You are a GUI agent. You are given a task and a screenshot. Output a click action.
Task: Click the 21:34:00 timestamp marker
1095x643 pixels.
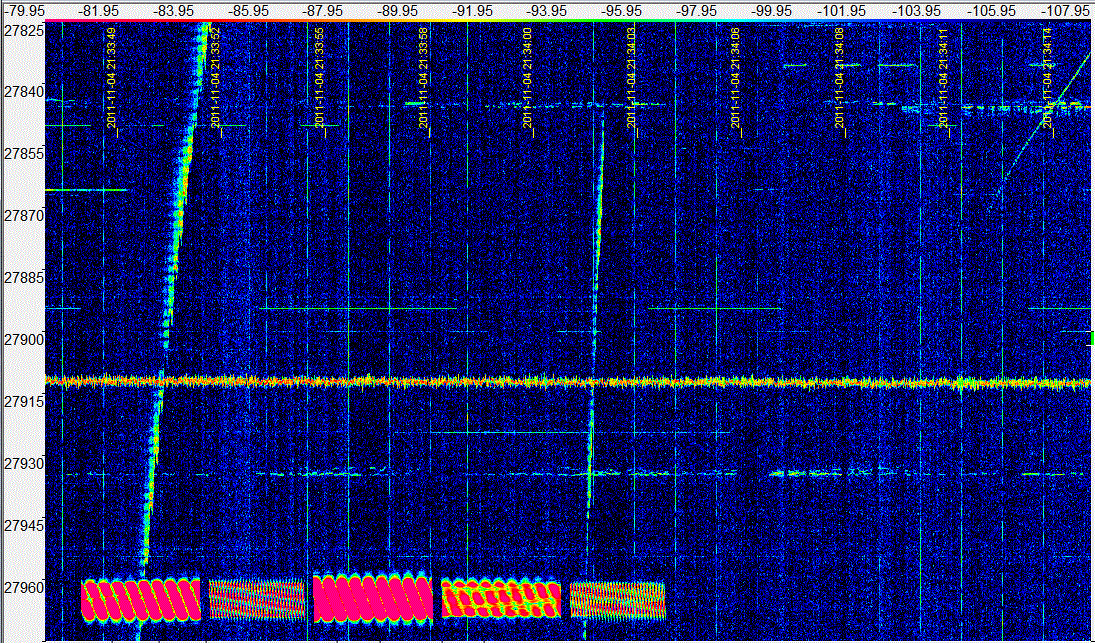click(x=528, y=78)
